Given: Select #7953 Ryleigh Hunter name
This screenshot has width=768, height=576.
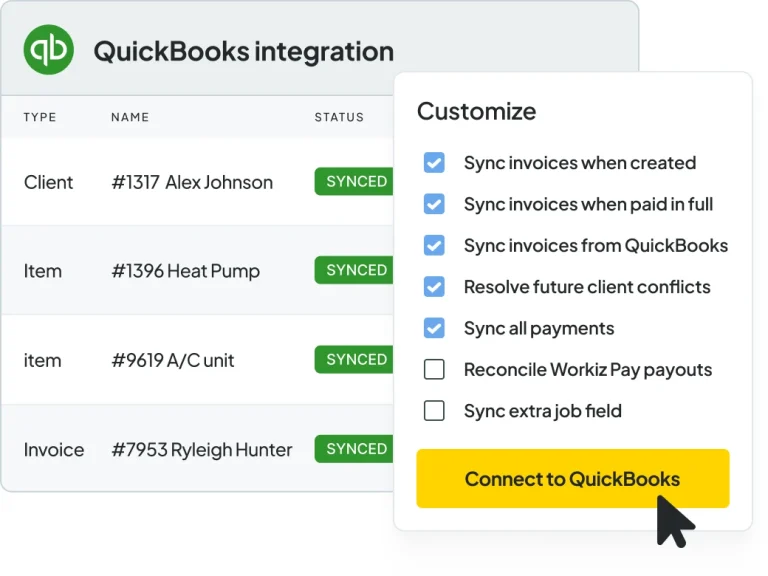Looking at the screenshot, I should pos(202,450).
